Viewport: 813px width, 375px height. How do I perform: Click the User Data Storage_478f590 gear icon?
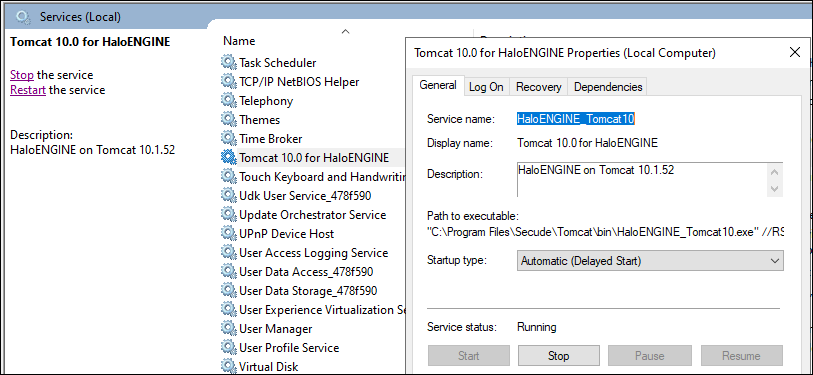click(228, 290)
